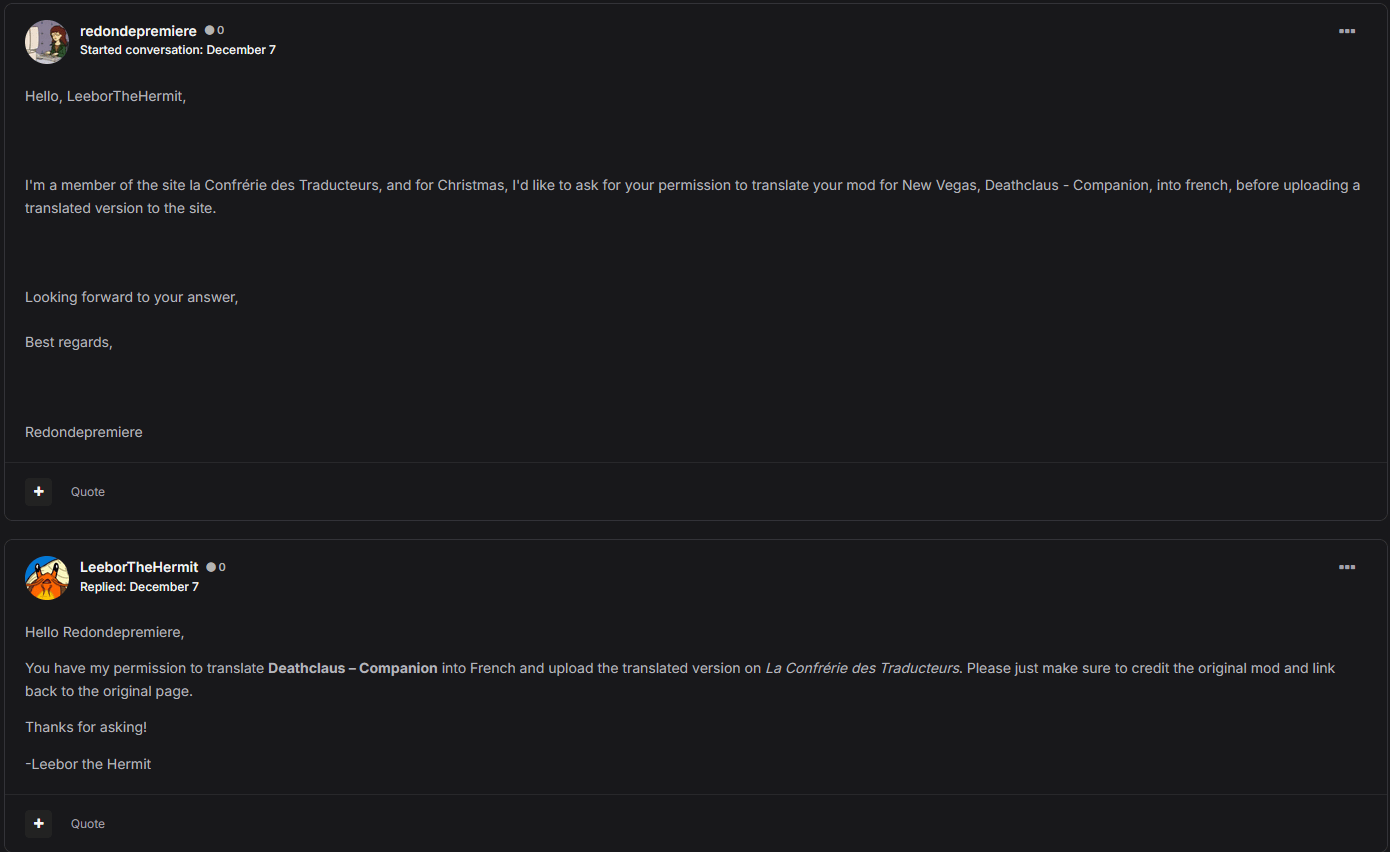This screenshot has width=1390, height=852.
Task: Open LeeborTheHermit username profile link
Action: pos(139,567)
